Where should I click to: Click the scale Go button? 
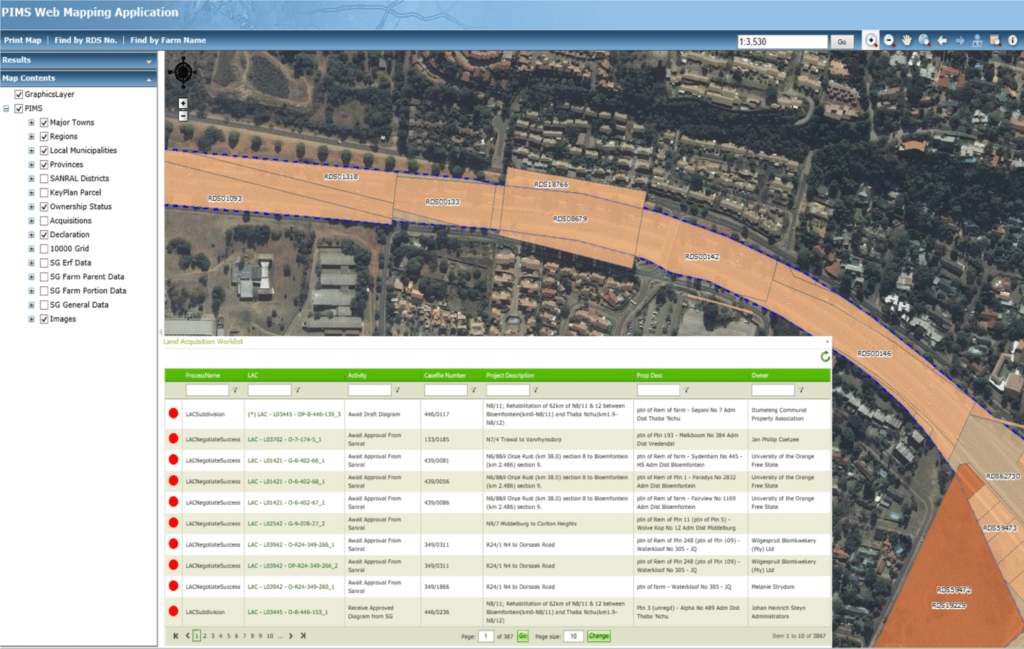[842, 41]
